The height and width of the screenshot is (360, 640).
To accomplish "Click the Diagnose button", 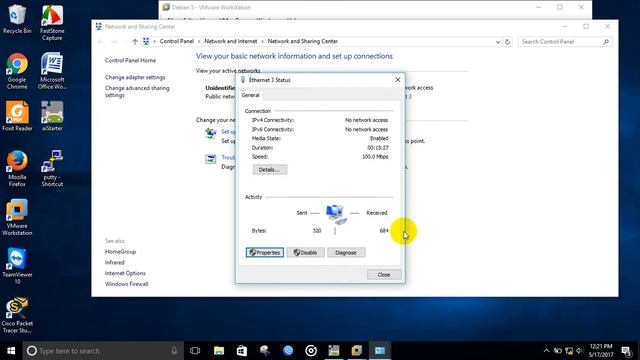I will (346, 253).
